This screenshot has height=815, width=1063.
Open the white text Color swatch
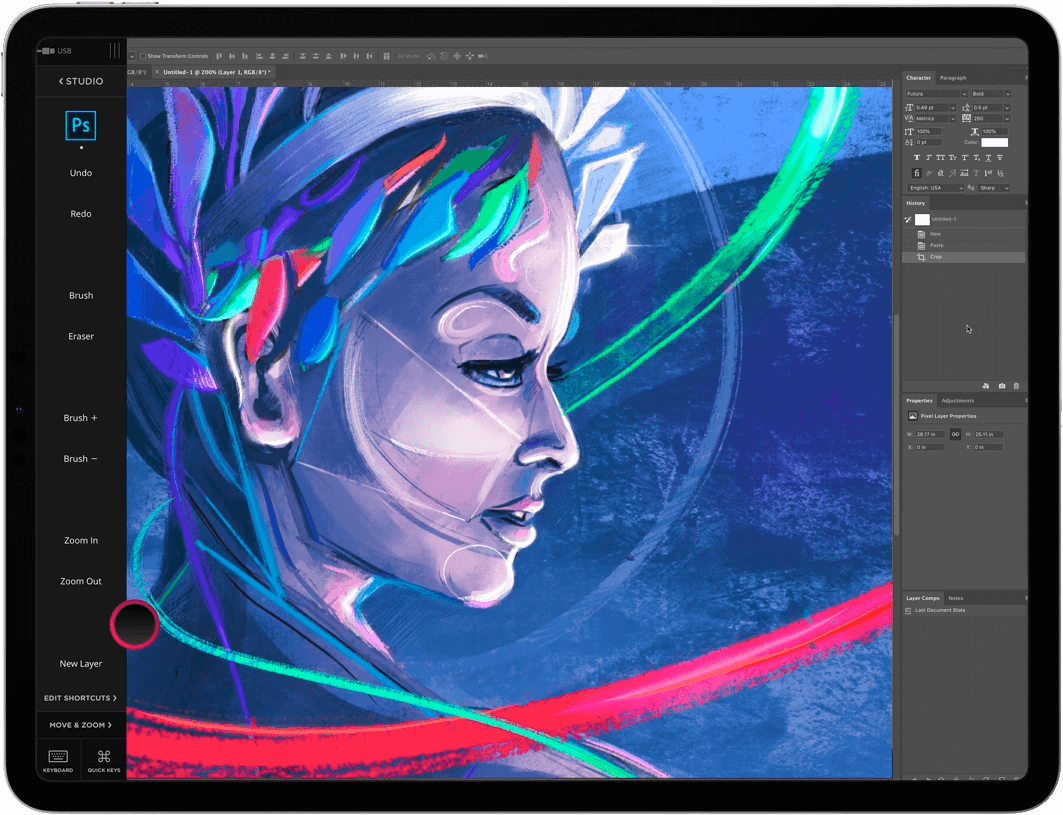995,142
